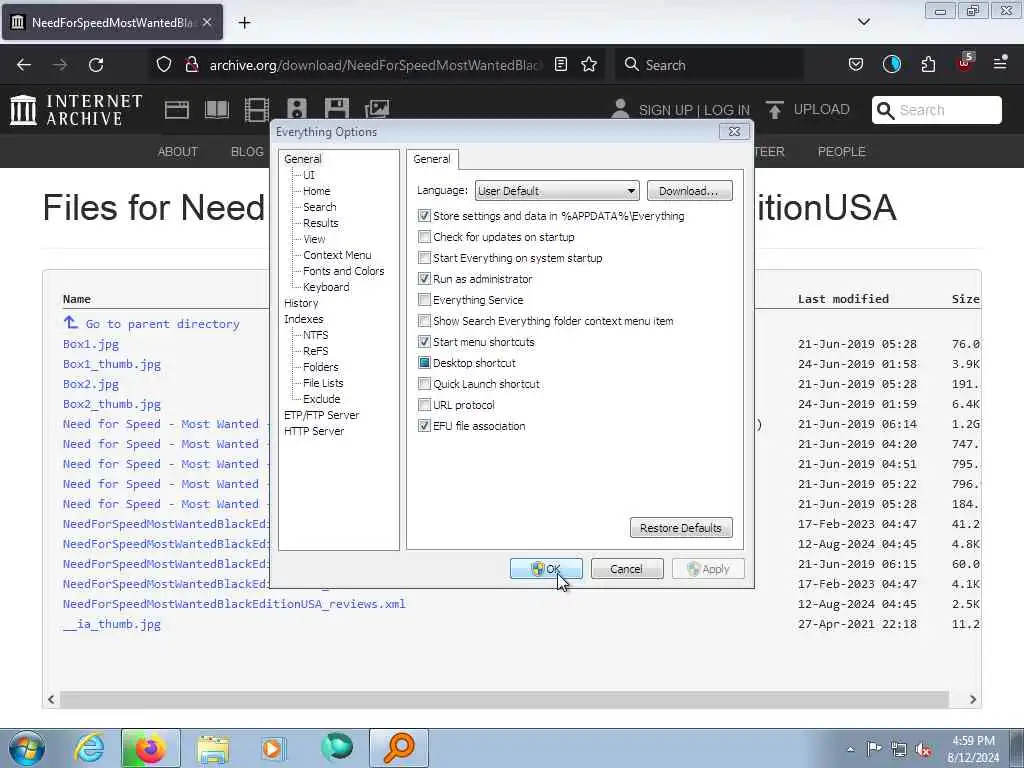Screen dimensions: 1024x768
Task: Click the uBlock extension icon with badge
Action: [965, 63]
